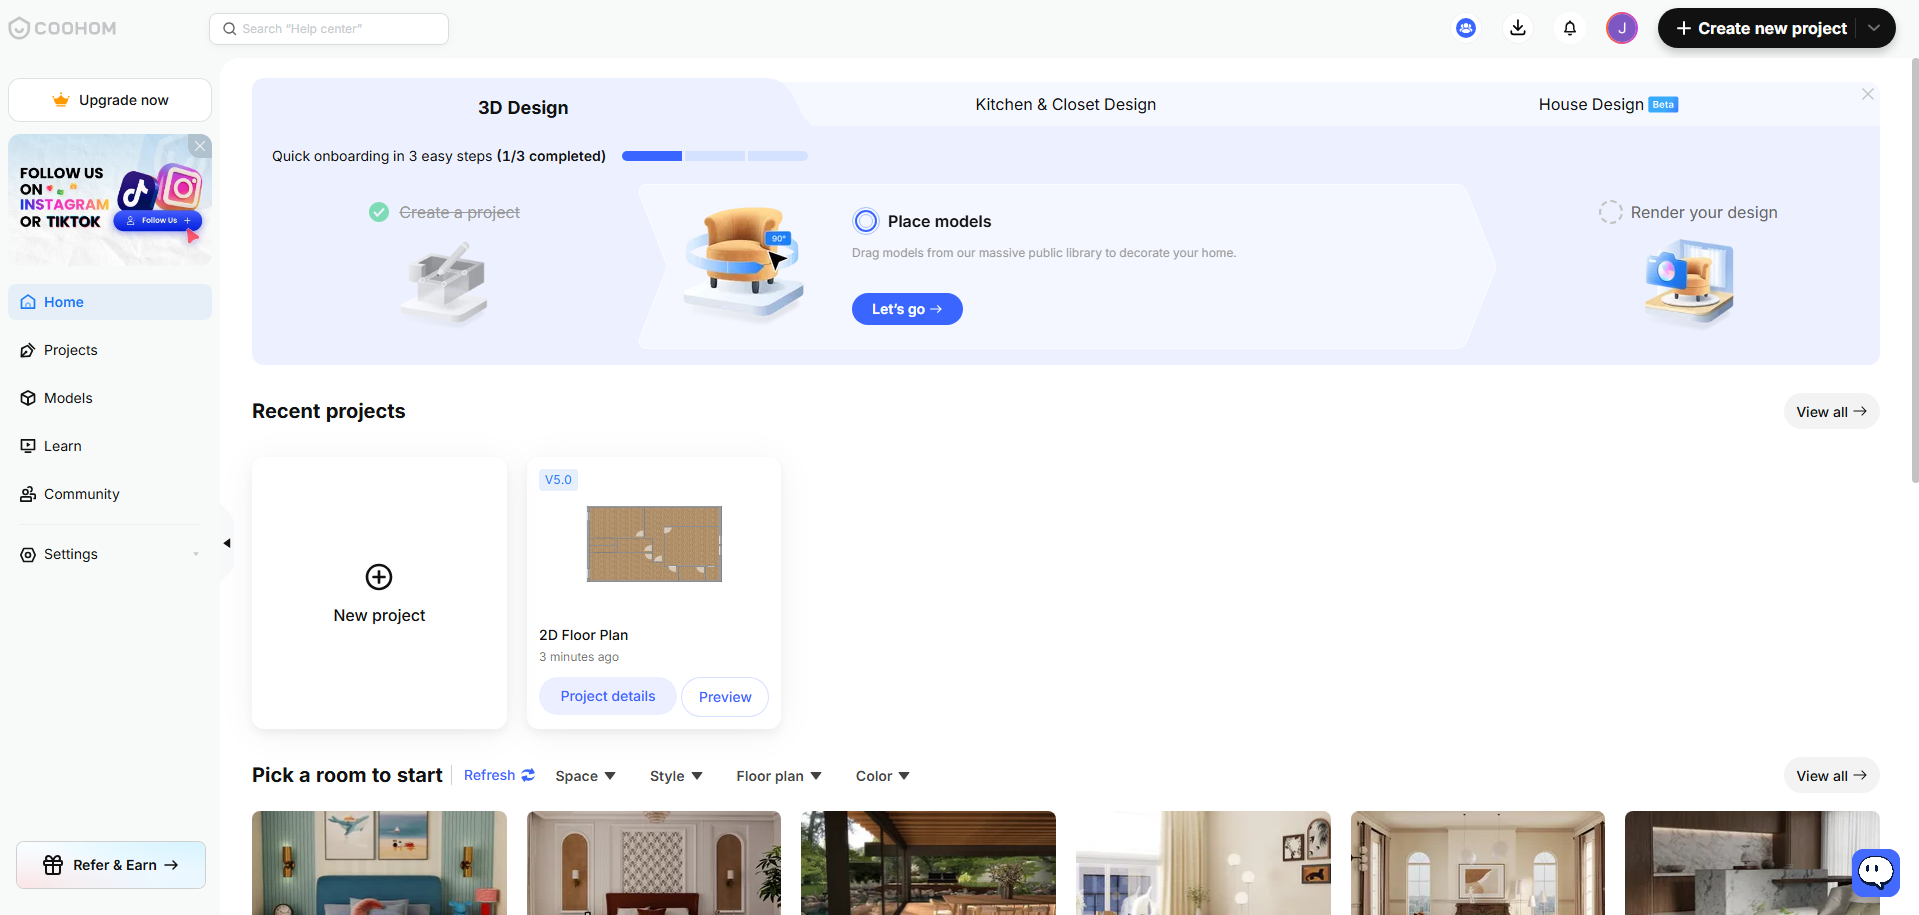This screenshot has height=915, width=1919.
Task: Expand the Settings submenu arrow
Action: tap(196, 554)
